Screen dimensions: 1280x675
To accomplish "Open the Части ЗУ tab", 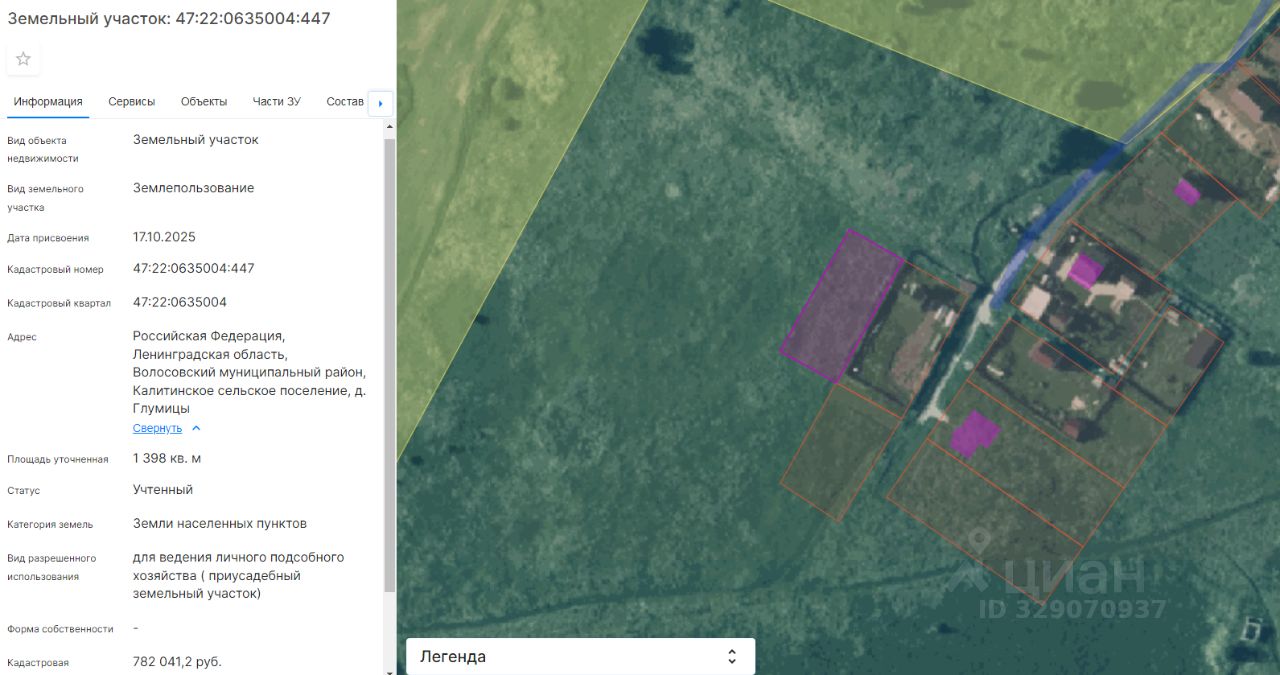I will coord(277,102).
